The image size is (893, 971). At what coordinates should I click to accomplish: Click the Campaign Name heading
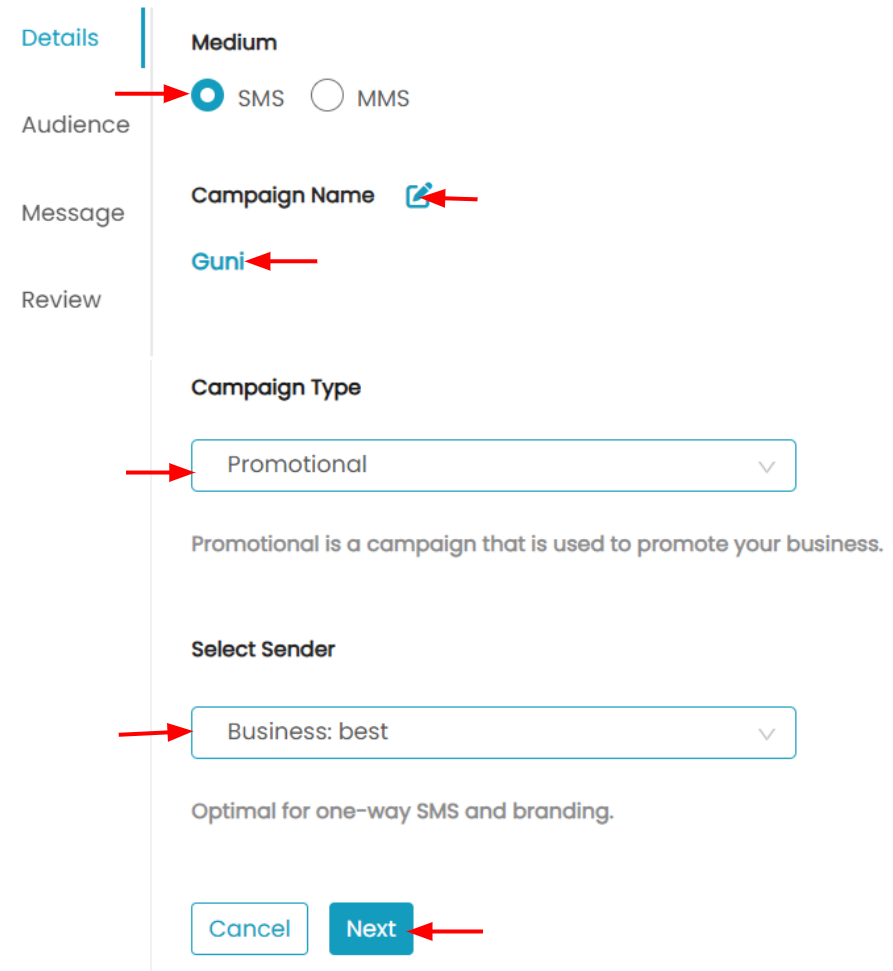tap(283, 196)
